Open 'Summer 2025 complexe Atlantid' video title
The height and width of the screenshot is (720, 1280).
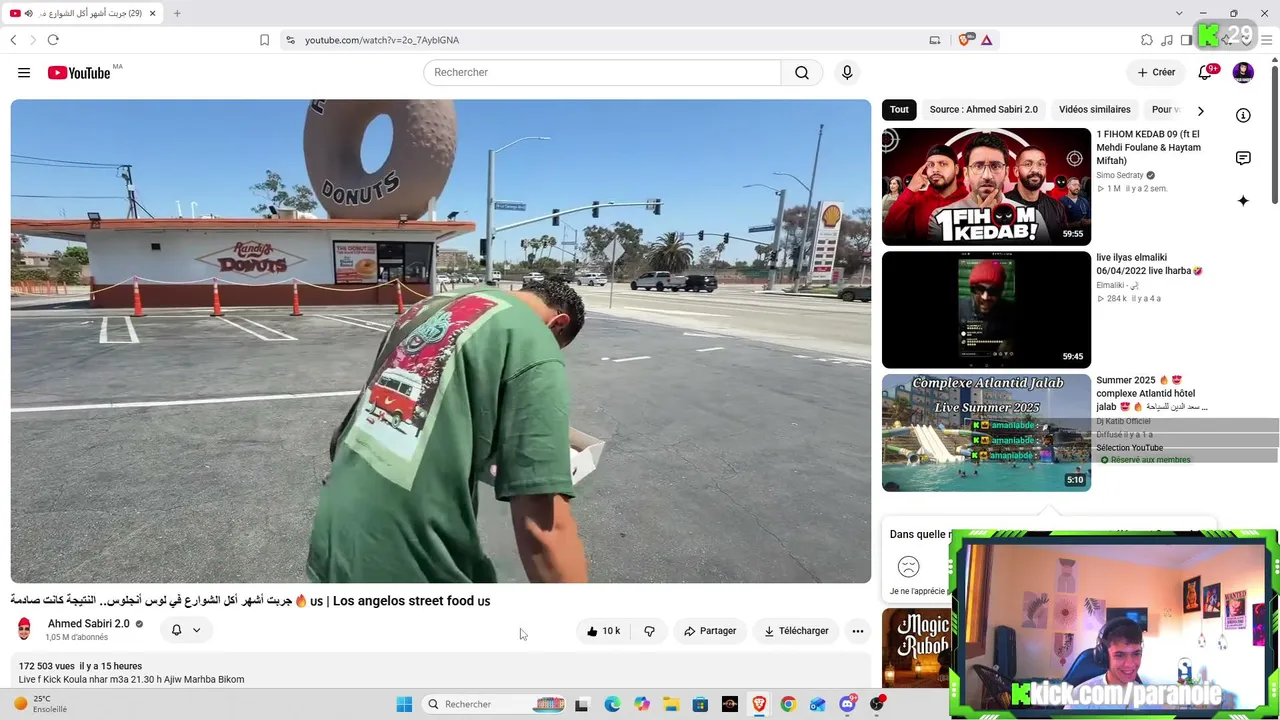pyautogui.click(x=1151, y=393)
